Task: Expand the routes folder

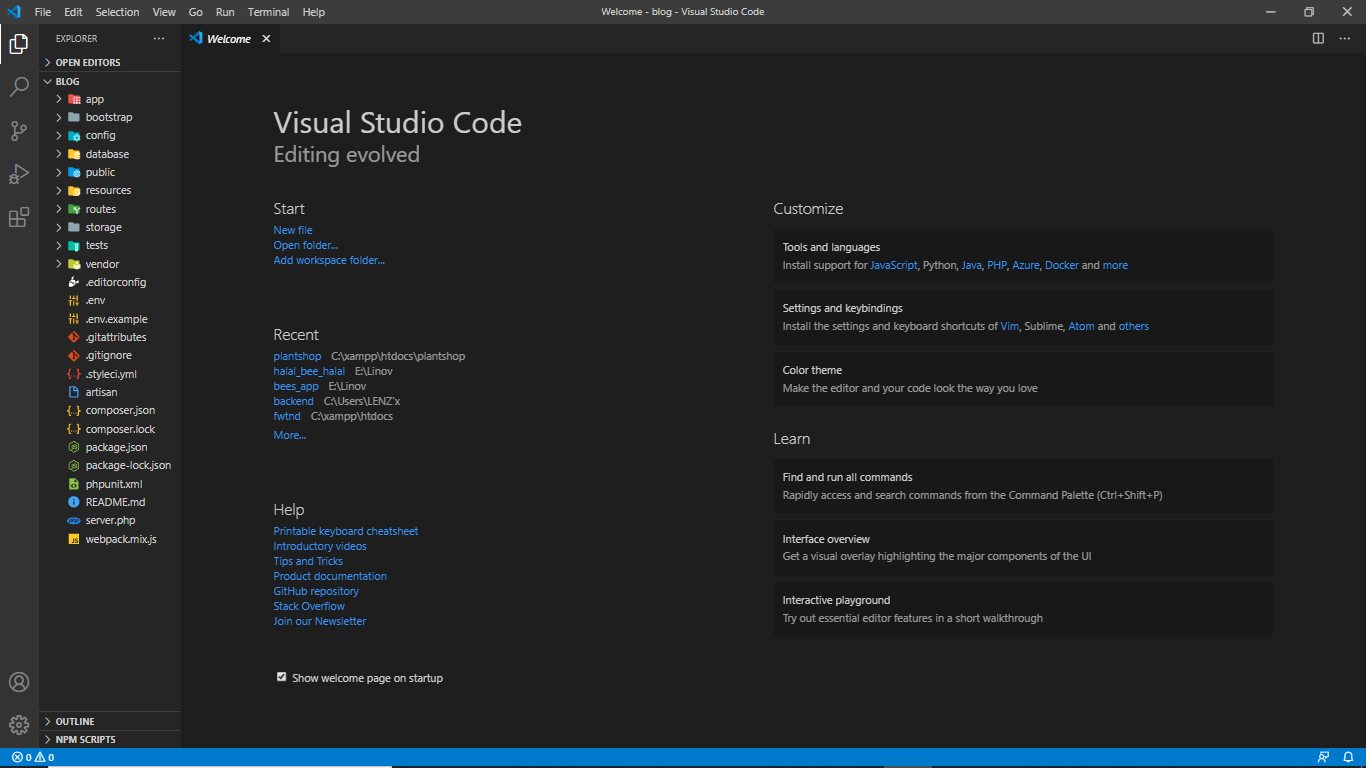Action: tap(101, 209)
